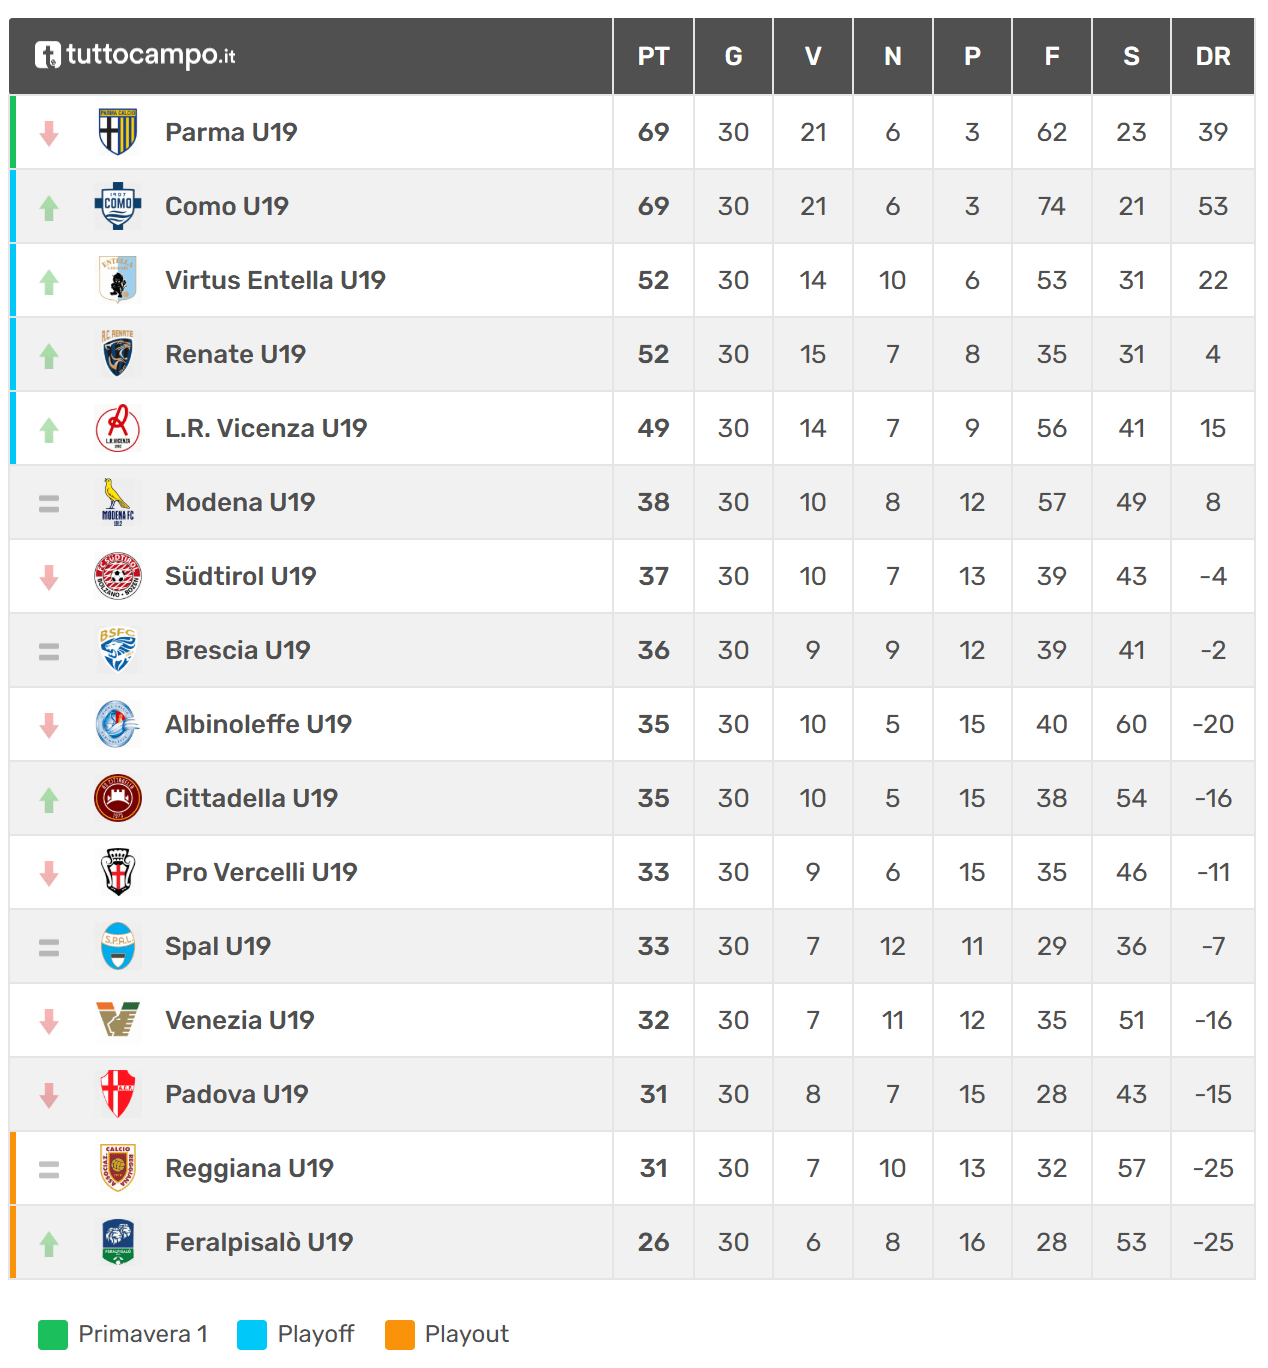Sort by the PT points column header
This screenshot has height=1368, width=1268.
click(x=654, y=56)
